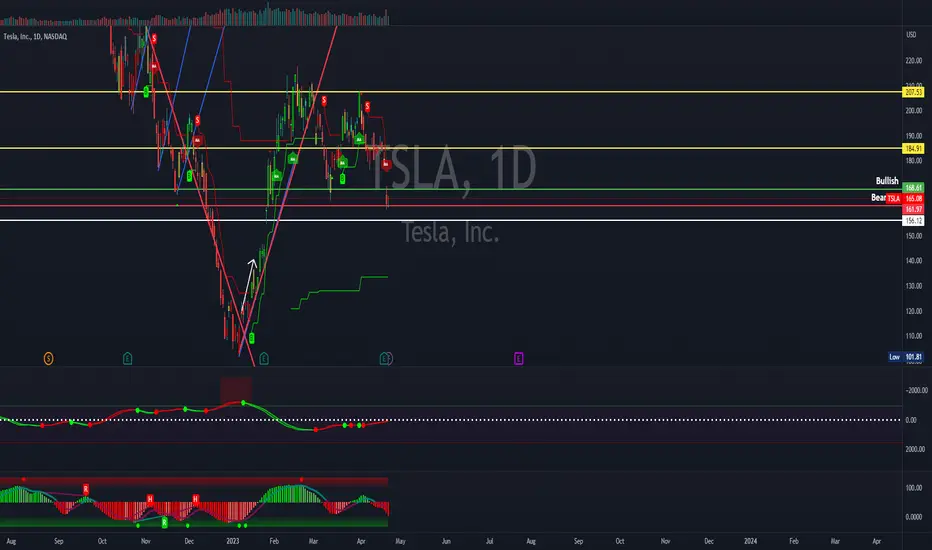Click the 100.00 value on the oscillator axis
This screenshot has width=932, height=550.
coord(914,488)
